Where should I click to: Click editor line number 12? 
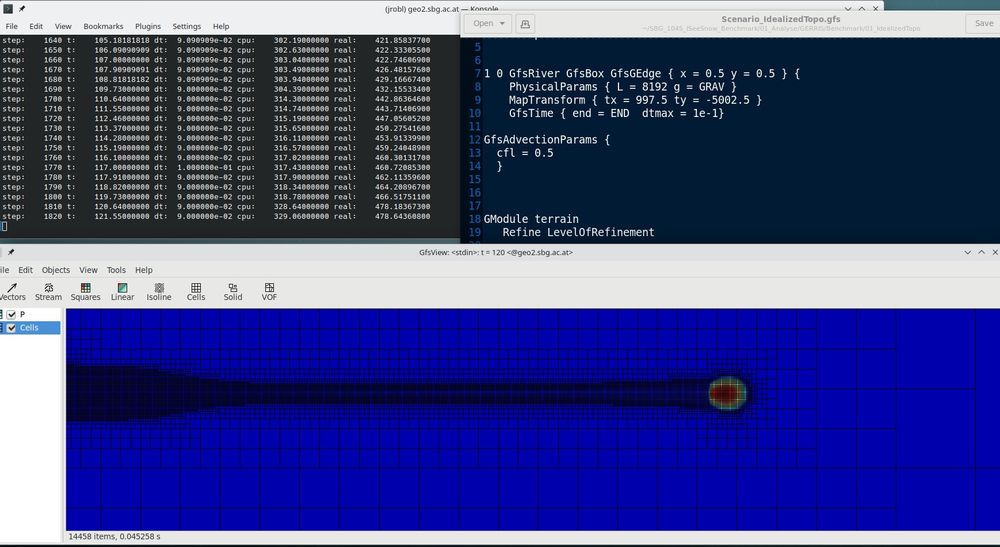(474, 140)
